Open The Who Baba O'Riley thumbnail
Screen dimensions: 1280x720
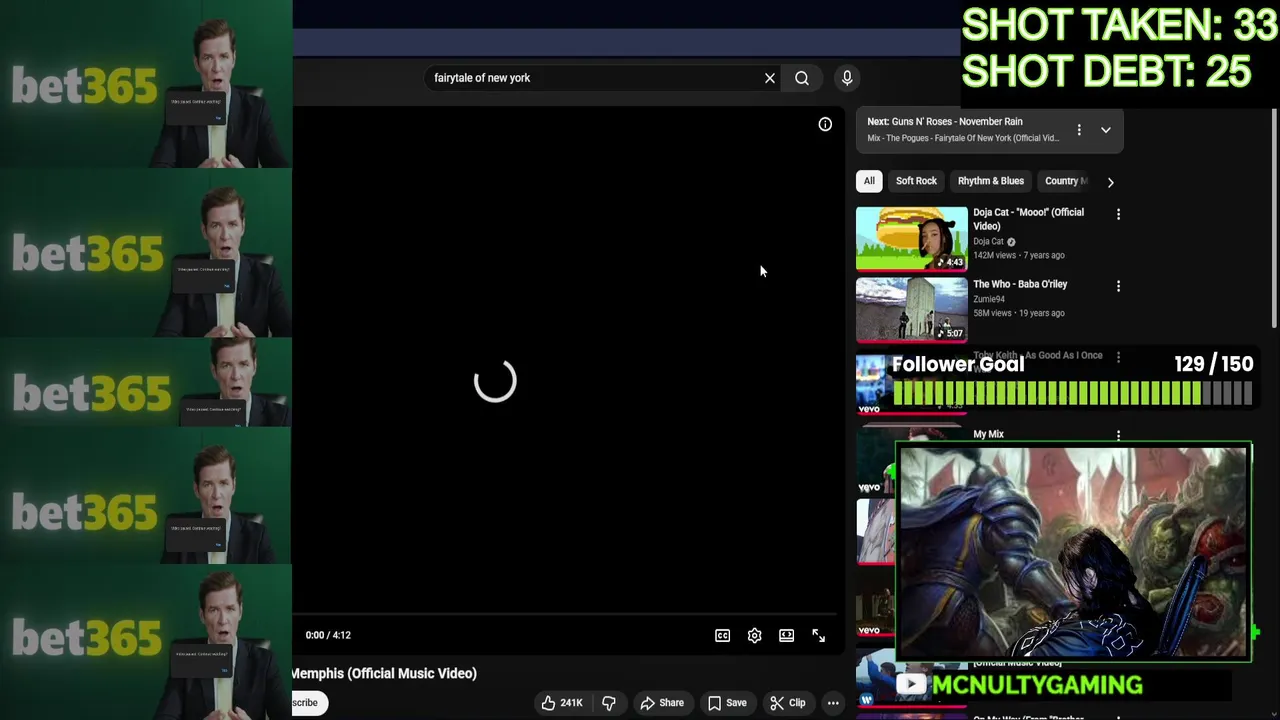(x=912, y=310)
